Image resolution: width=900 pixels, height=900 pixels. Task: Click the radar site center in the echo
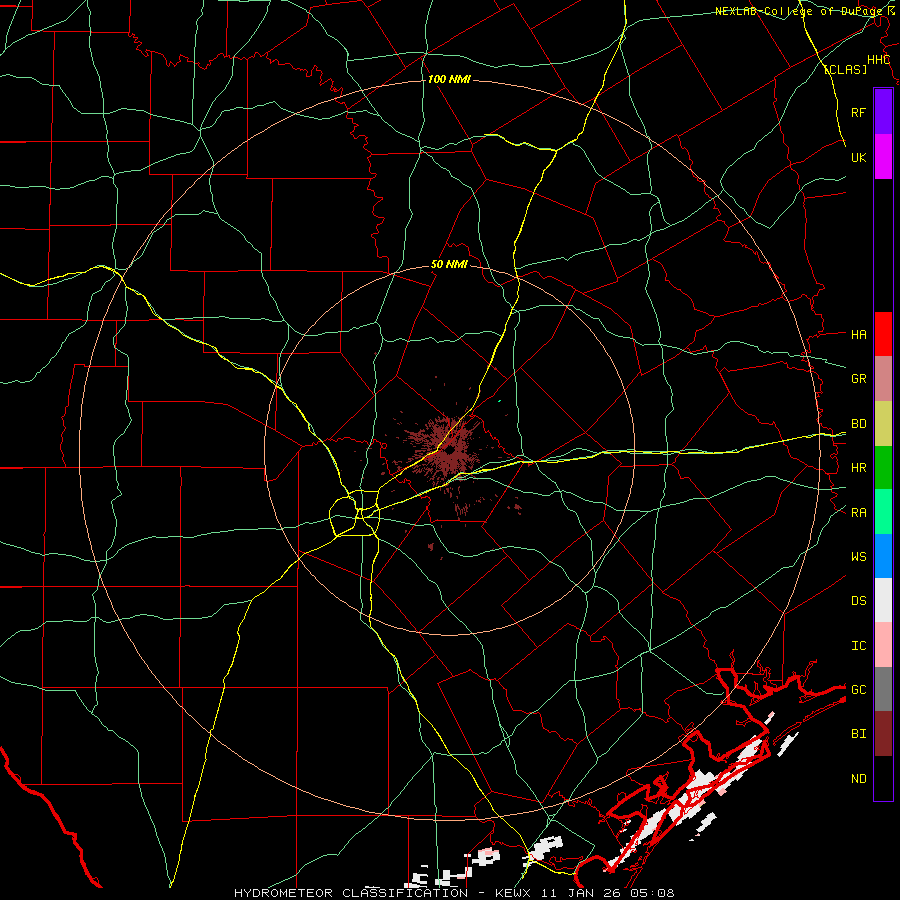(x=449, y=451)
